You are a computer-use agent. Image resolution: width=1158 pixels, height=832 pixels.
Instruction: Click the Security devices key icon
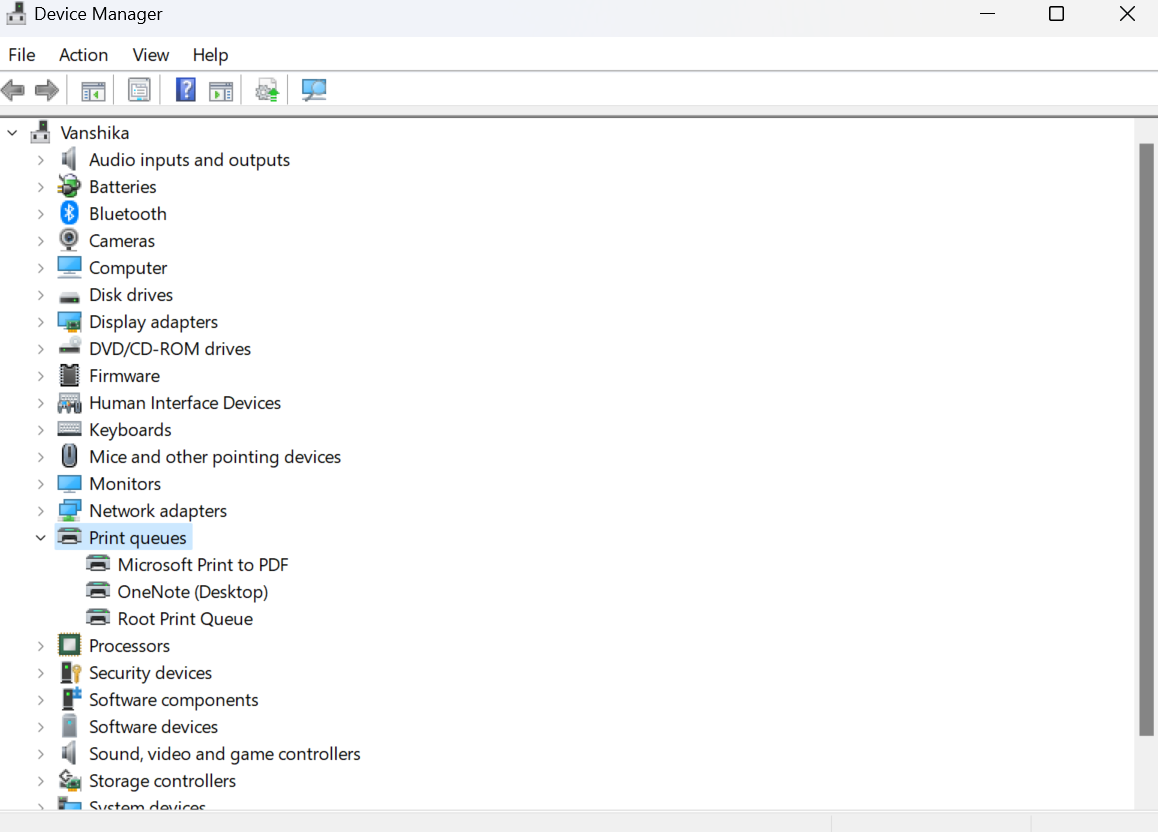pyautogui.click(x=69, y=673)
